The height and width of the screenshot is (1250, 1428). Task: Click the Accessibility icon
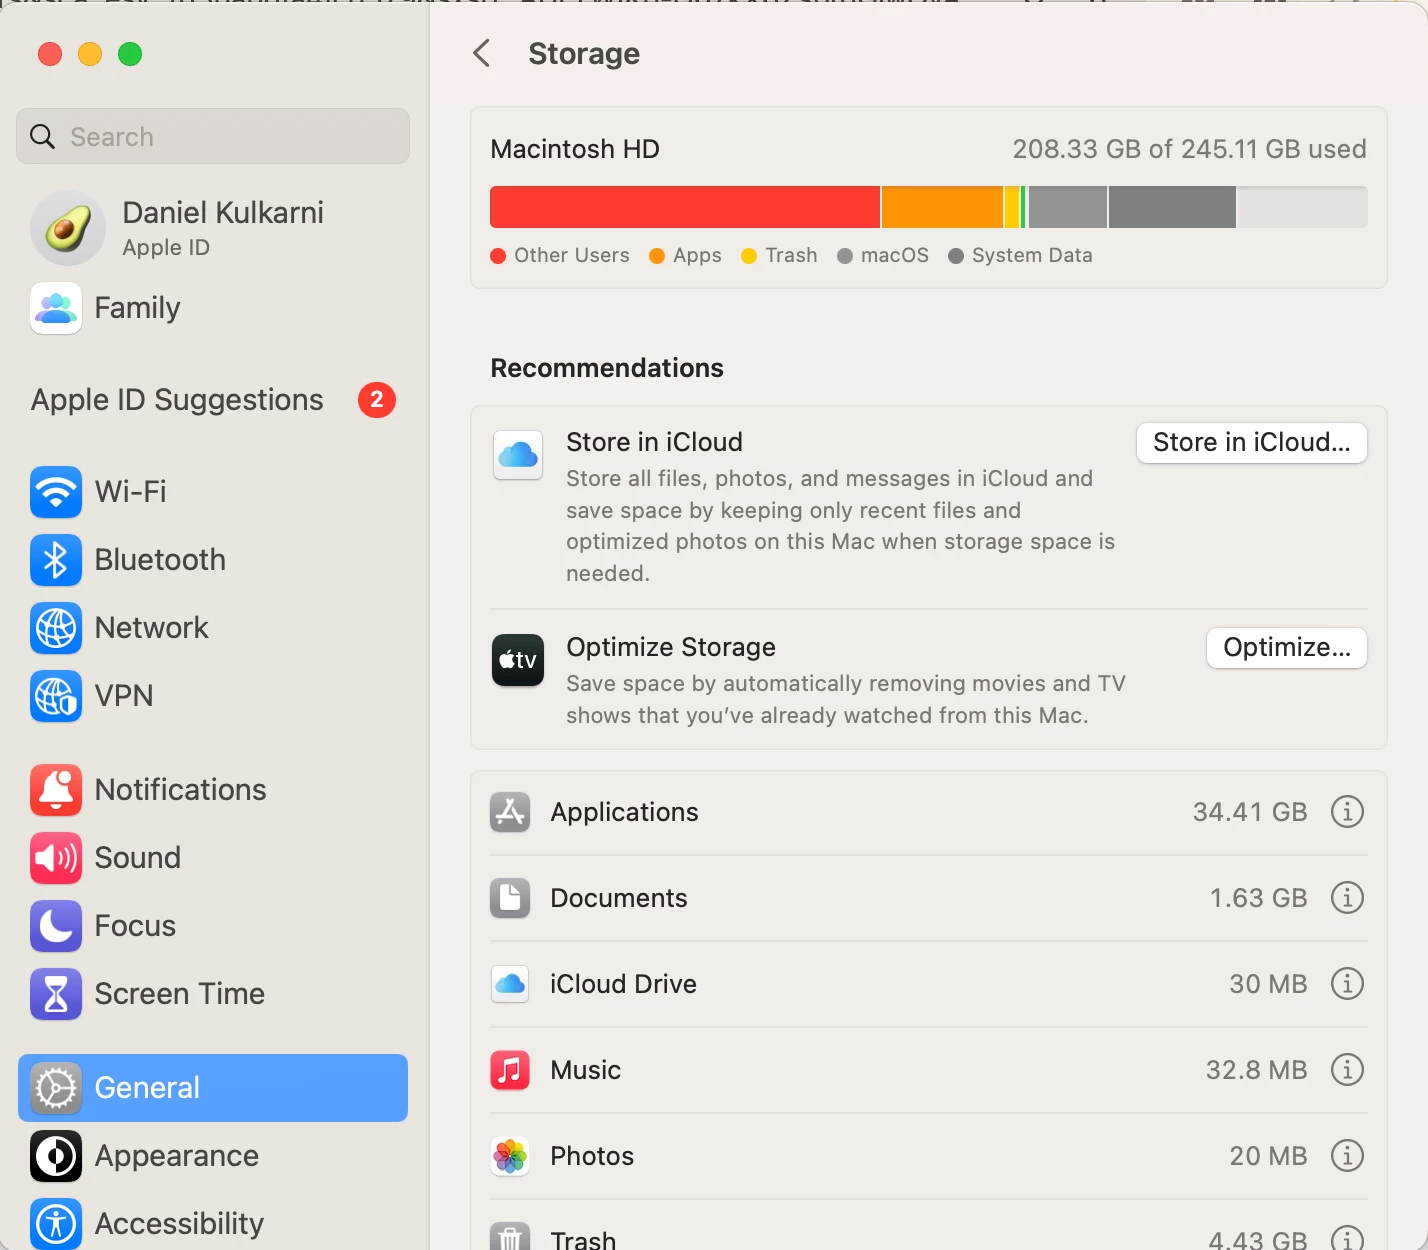[56, 1224]
